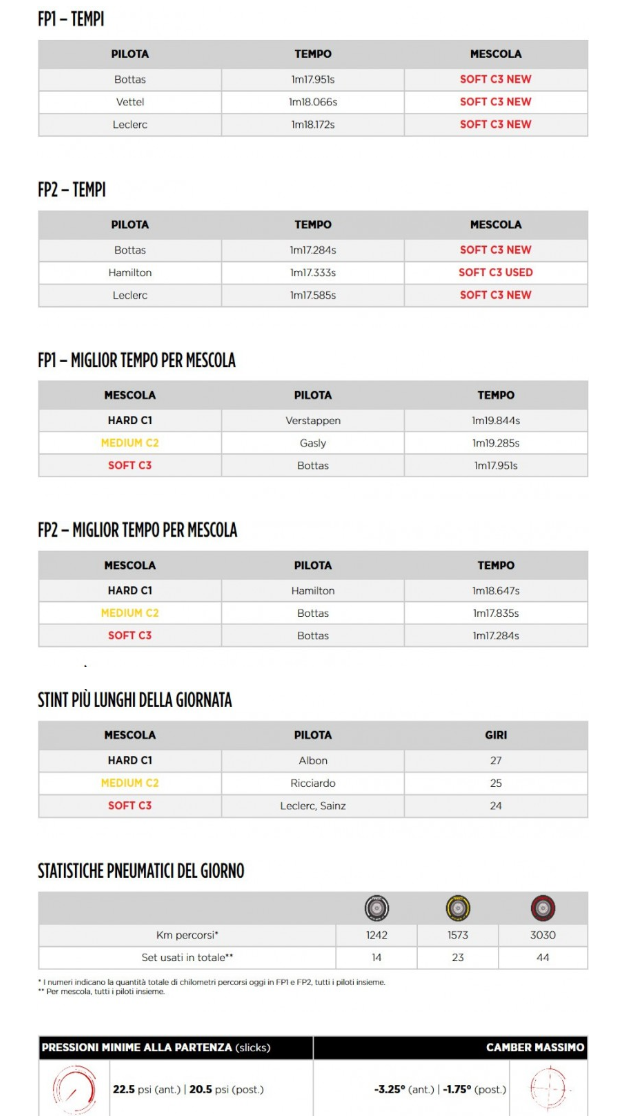624x1116 pixels.
Task: Click the yellow medium tyre icon
Action: pyautogui.click(x=458, y=909)
